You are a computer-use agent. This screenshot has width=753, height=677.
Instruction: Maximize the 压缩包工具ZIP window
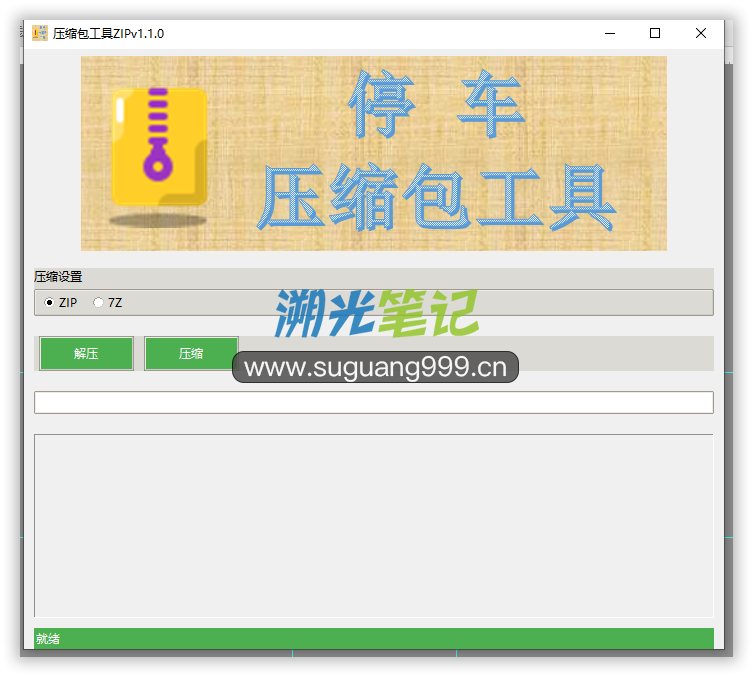[x=655, y=33]
